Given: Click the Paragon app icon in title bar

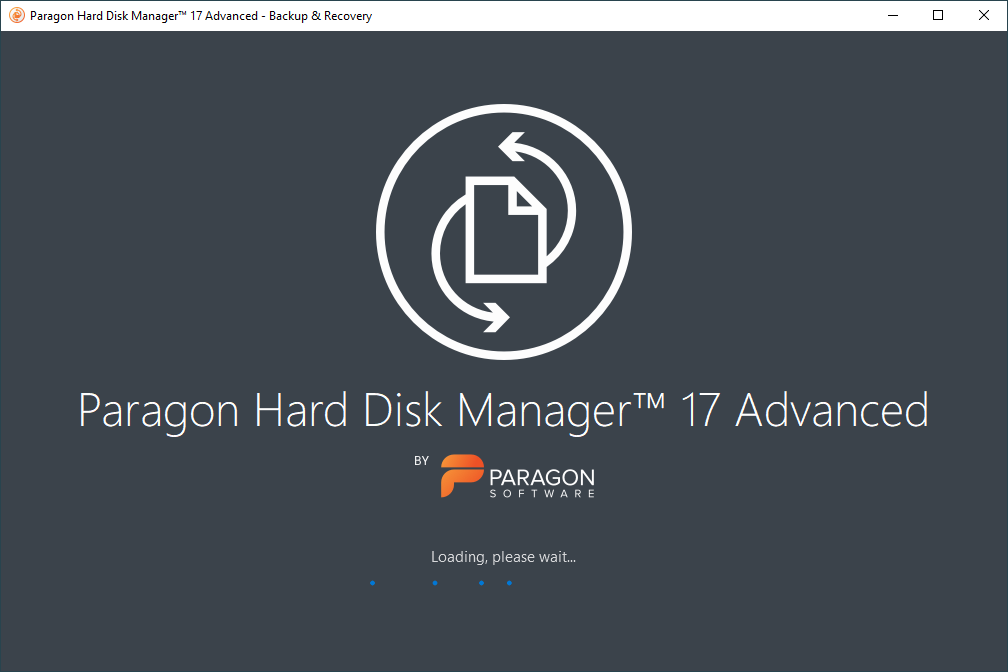Looking at the screenshot, I should click(17, 15).
